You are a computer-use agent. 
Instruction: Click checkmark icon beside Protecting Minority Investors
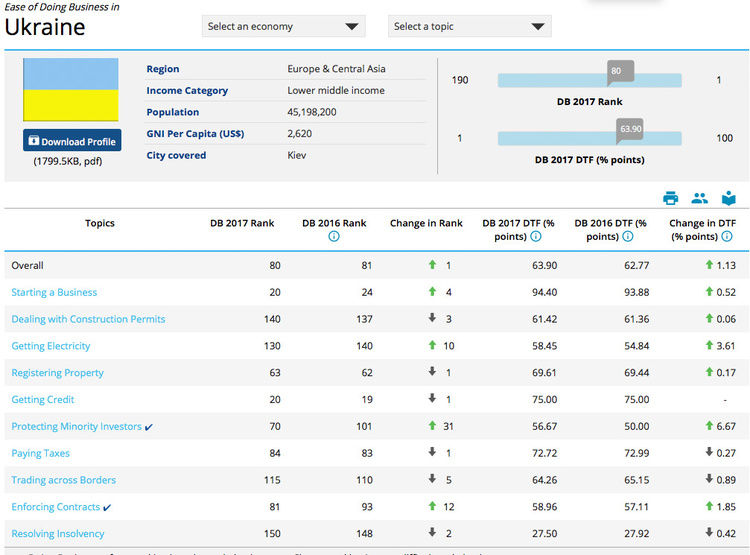point(149,427)
